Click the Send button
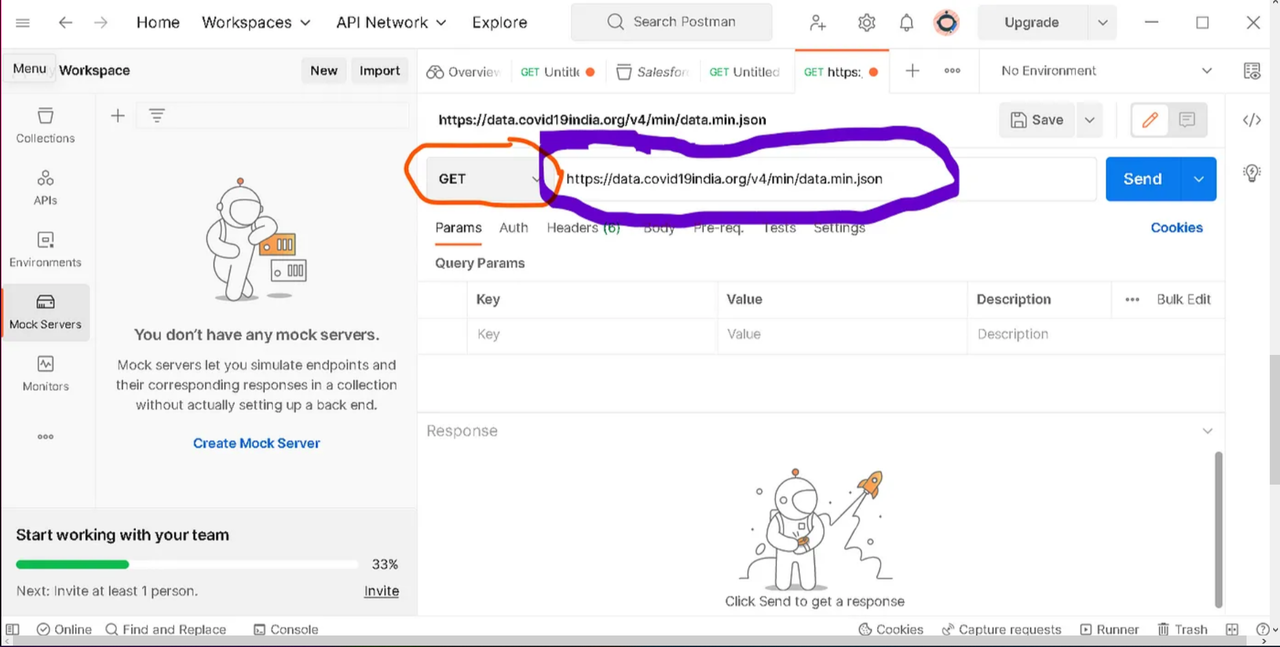 click(x=1143, y=179)
